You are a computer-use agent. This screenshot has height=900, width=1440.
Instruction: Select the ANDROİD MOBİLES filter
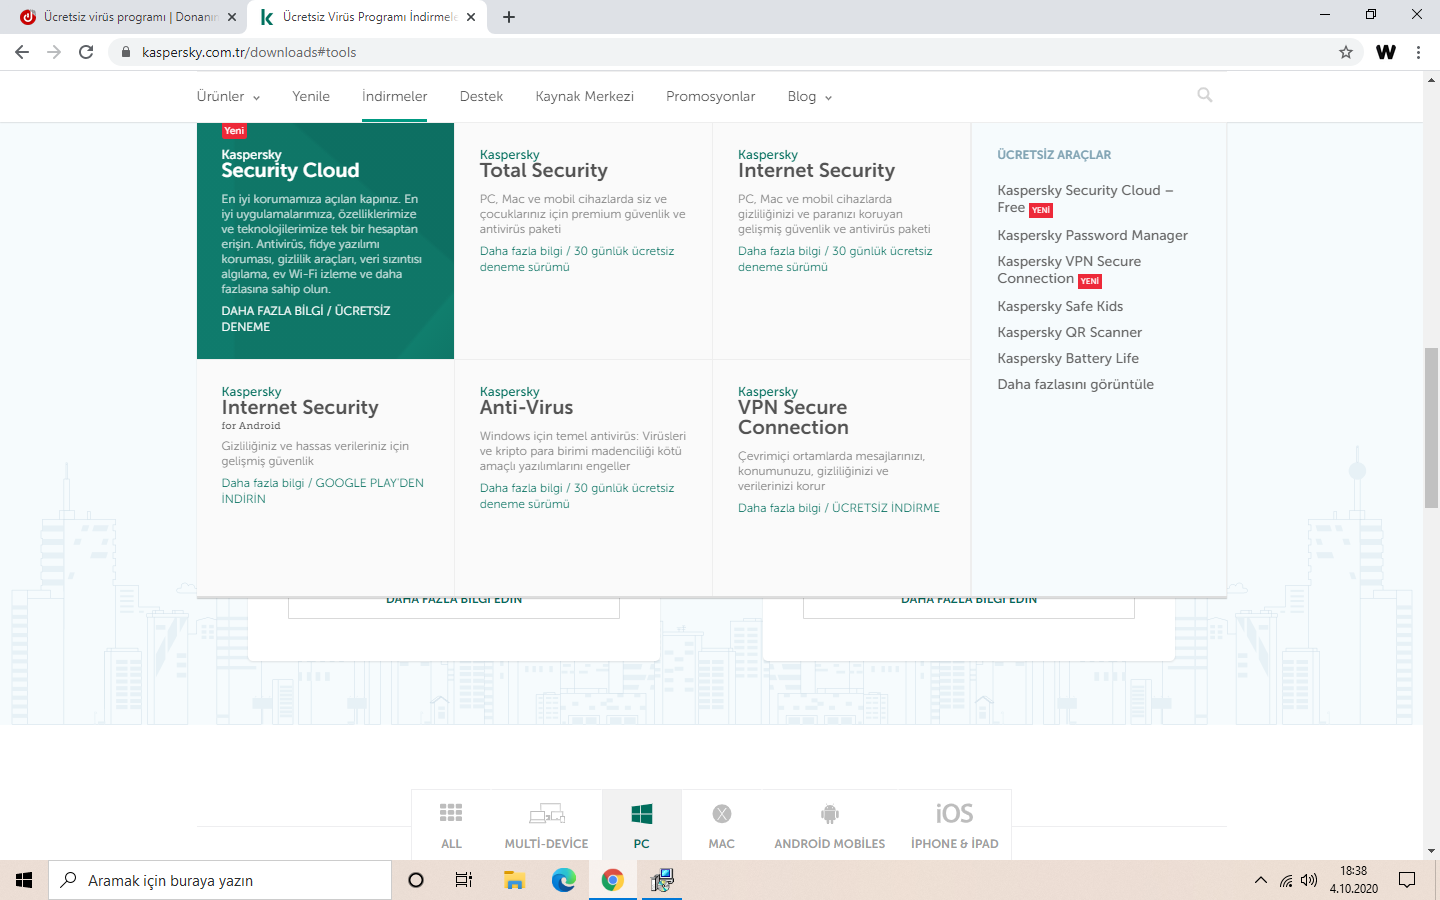pos(830,825)
